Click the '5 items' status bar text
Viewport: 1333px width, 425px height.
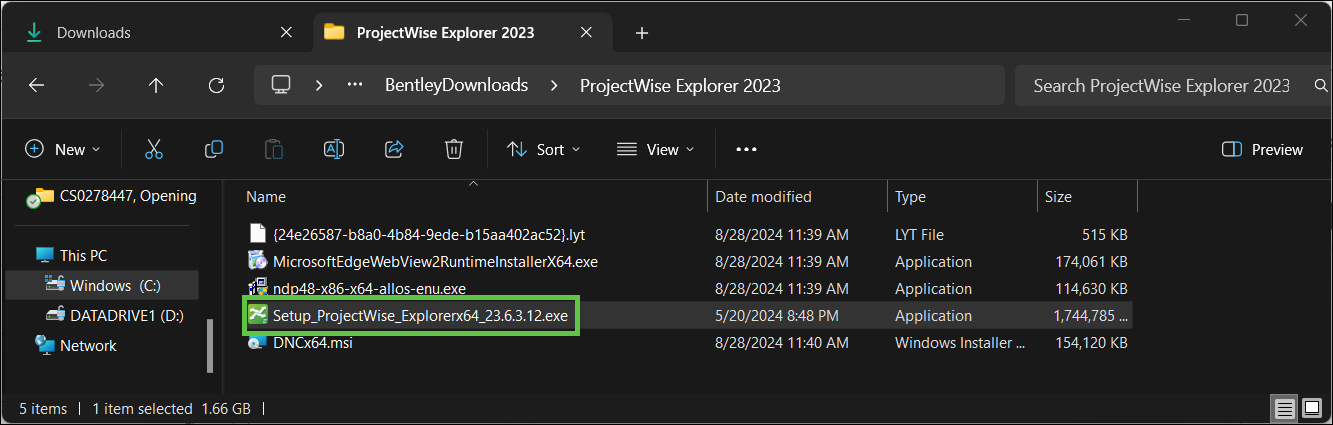point(43,408)
